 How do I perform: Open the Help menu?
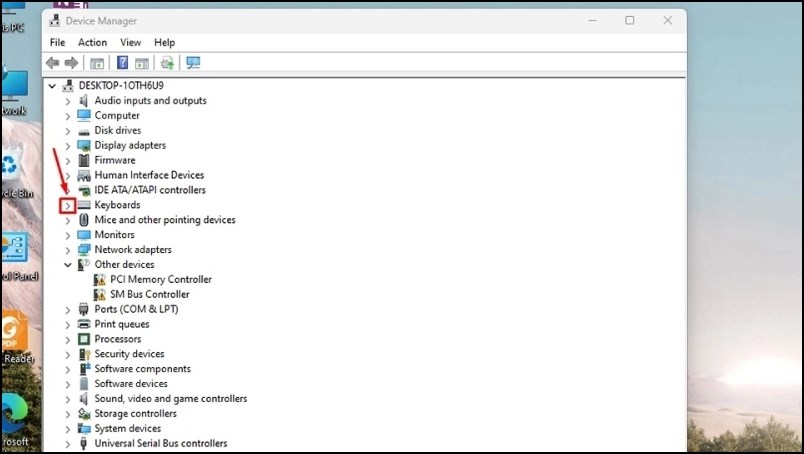coord(165,43)
